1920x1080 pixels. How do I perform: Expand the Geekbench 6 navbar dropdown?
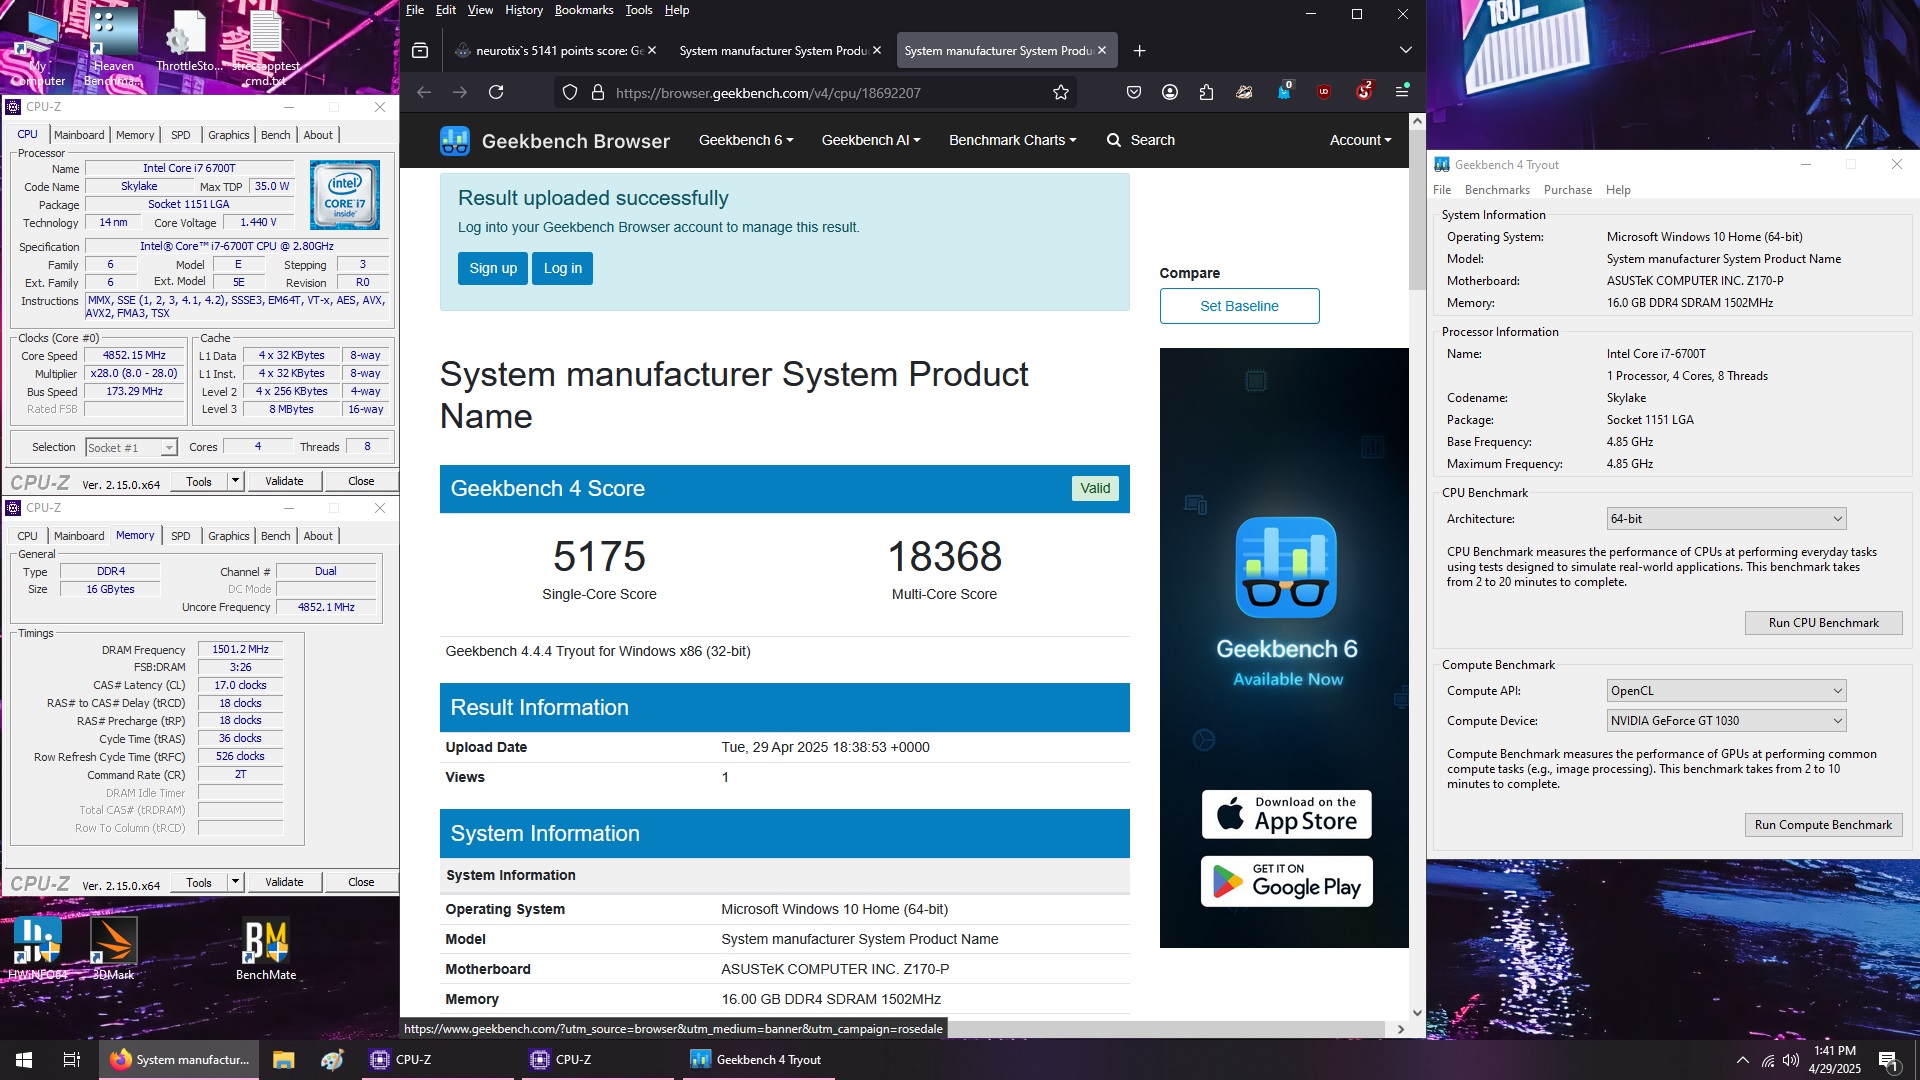click(746, 140)
